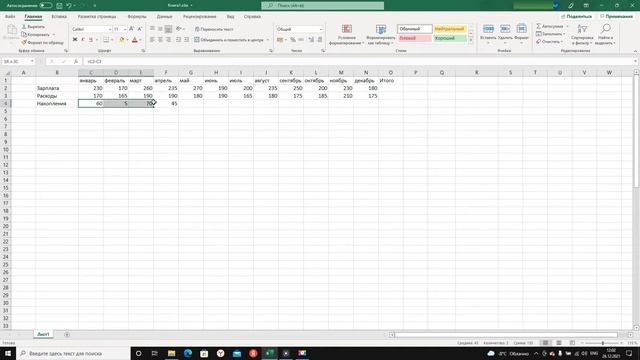Apply the Нейтральный cell style

coord(449,29)
